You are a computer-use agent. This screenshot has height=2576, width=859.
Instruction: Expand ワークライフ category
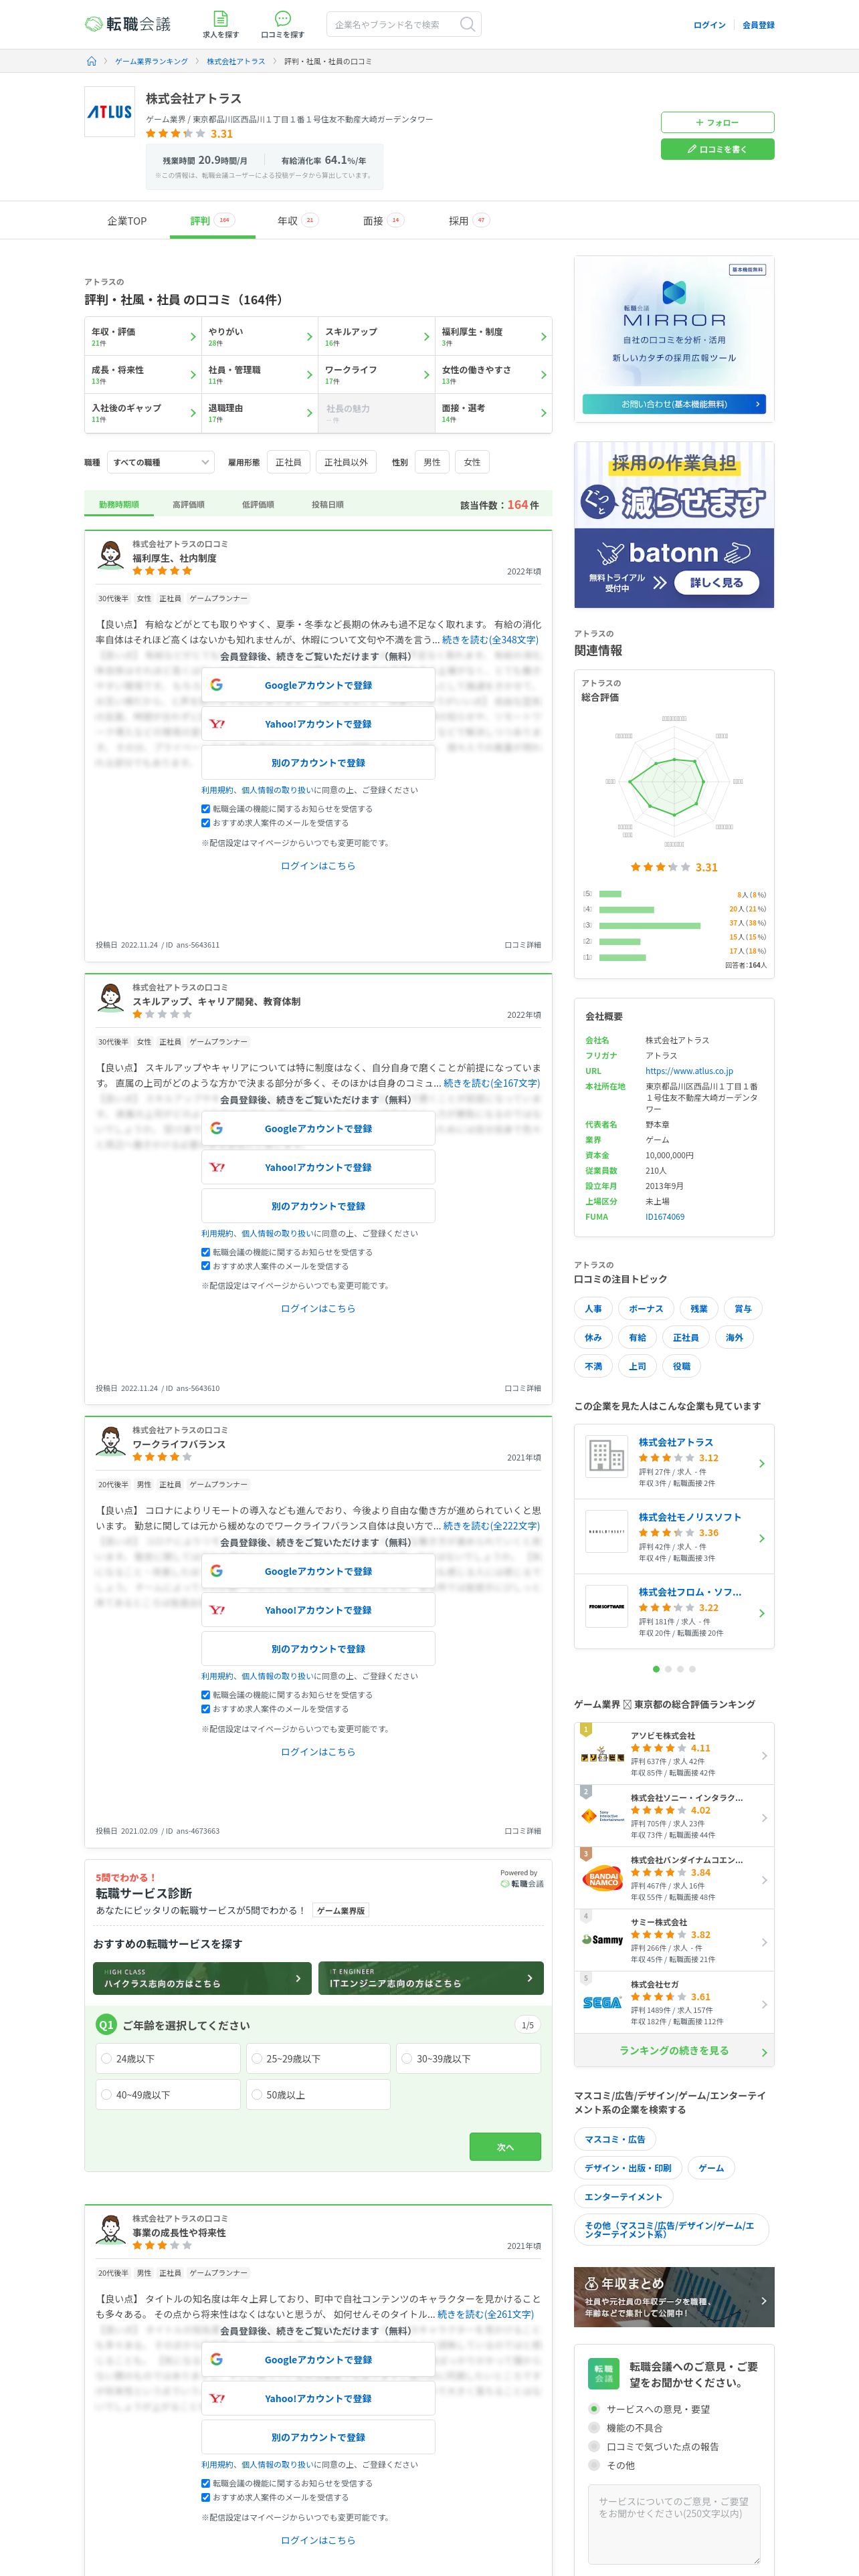coord(376,375)
